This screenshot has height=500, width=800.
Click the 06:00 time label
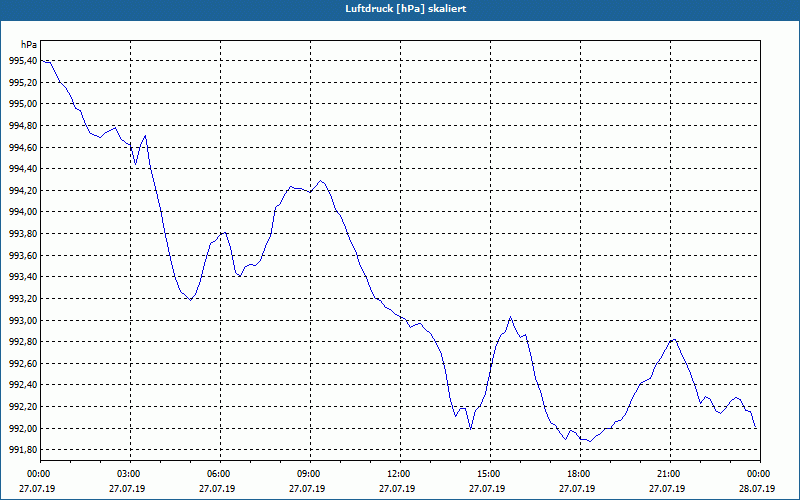click(217, 474)
